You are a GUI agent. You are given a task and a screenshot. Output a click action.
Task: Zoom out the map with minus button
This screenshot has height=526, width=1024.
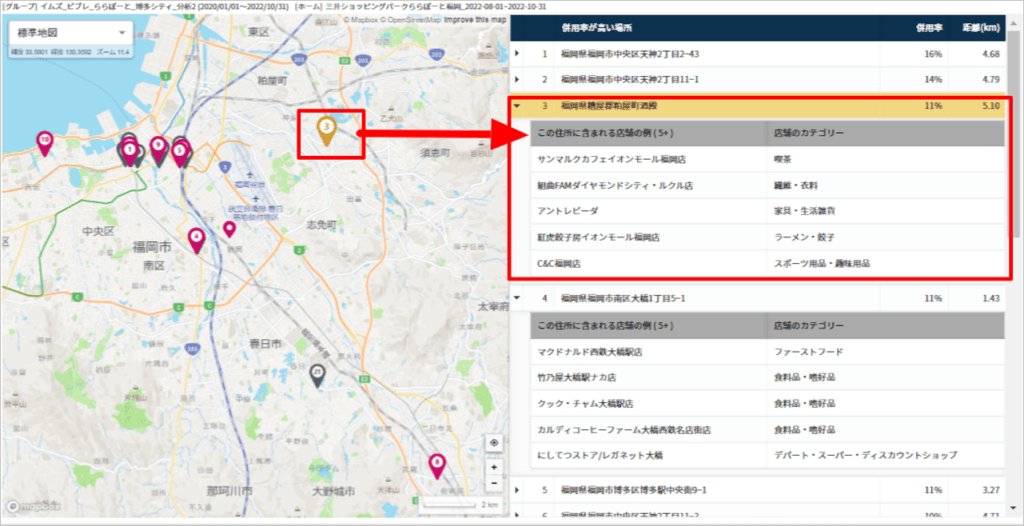coord(494,484)
